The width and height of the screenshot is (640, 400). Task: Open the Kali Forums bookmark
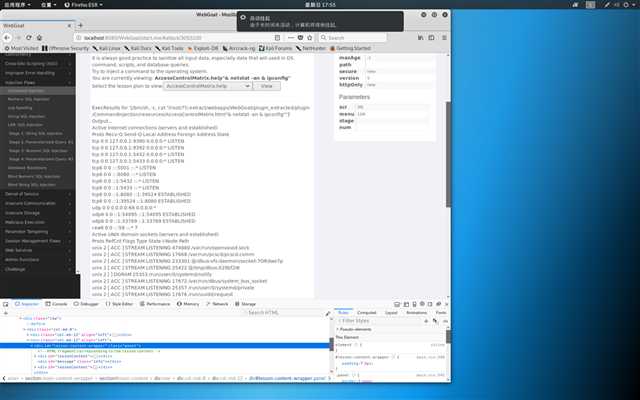click(276, 48)
